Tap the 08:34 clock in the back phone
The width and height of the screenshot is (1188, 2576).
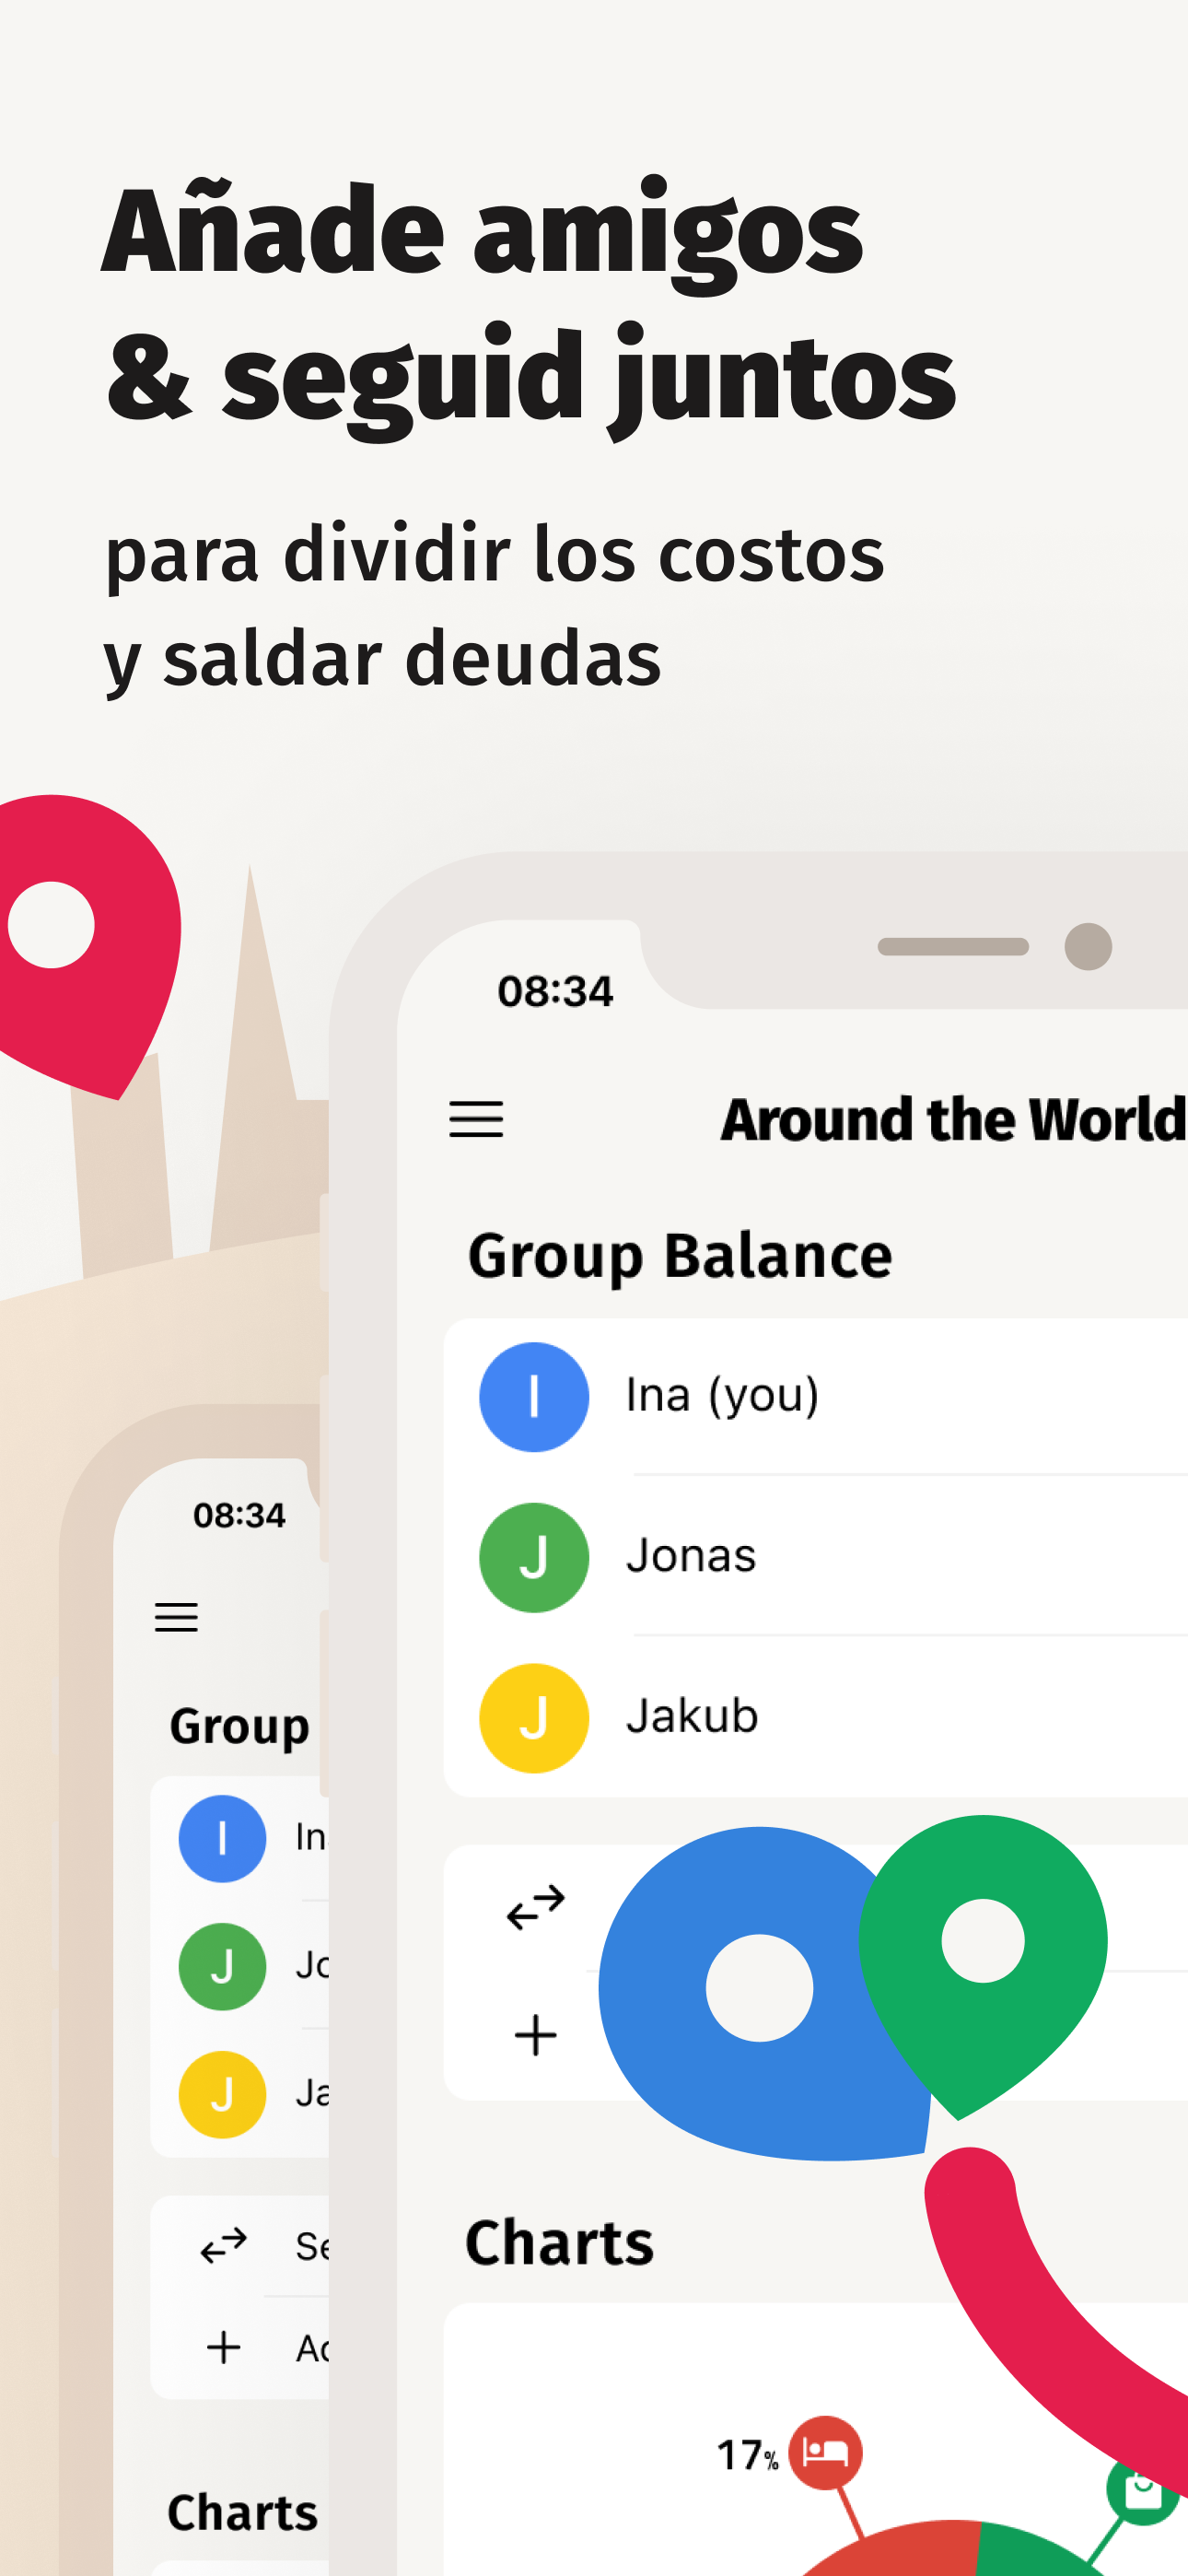239,1515
